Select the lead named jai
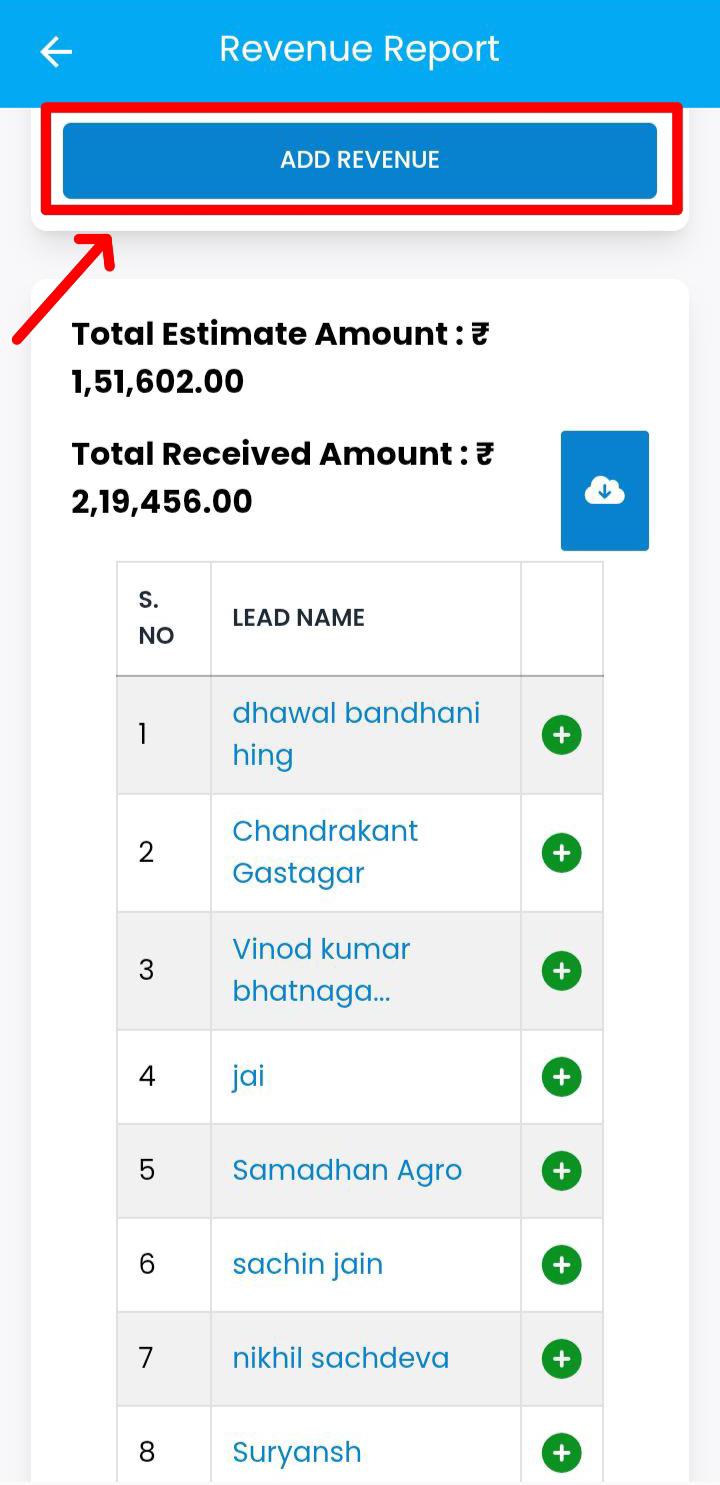Image resolution: width=720 pixels, height=1485 pixels. tap(248, 1077)
